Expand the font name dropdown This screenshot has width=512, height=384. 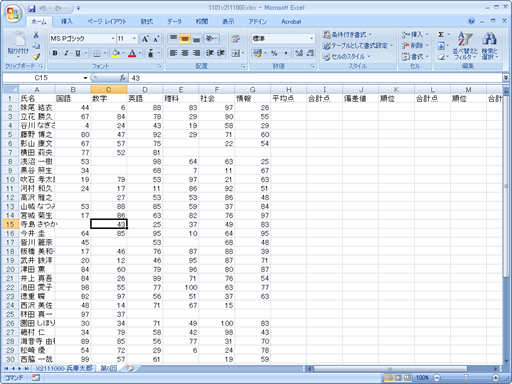point(112,39)
